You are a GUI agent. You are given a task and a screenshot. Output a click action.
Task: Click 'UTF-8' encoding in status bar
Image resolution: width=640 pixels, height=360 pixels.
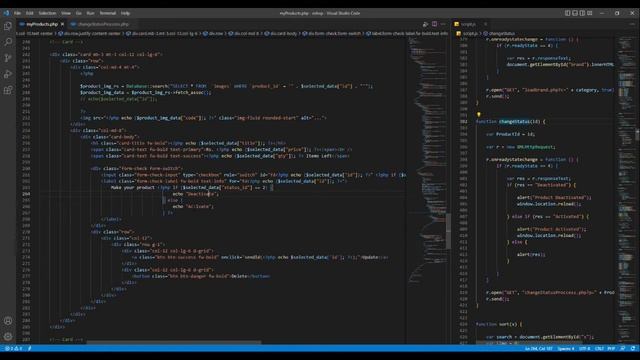(584, 349)
